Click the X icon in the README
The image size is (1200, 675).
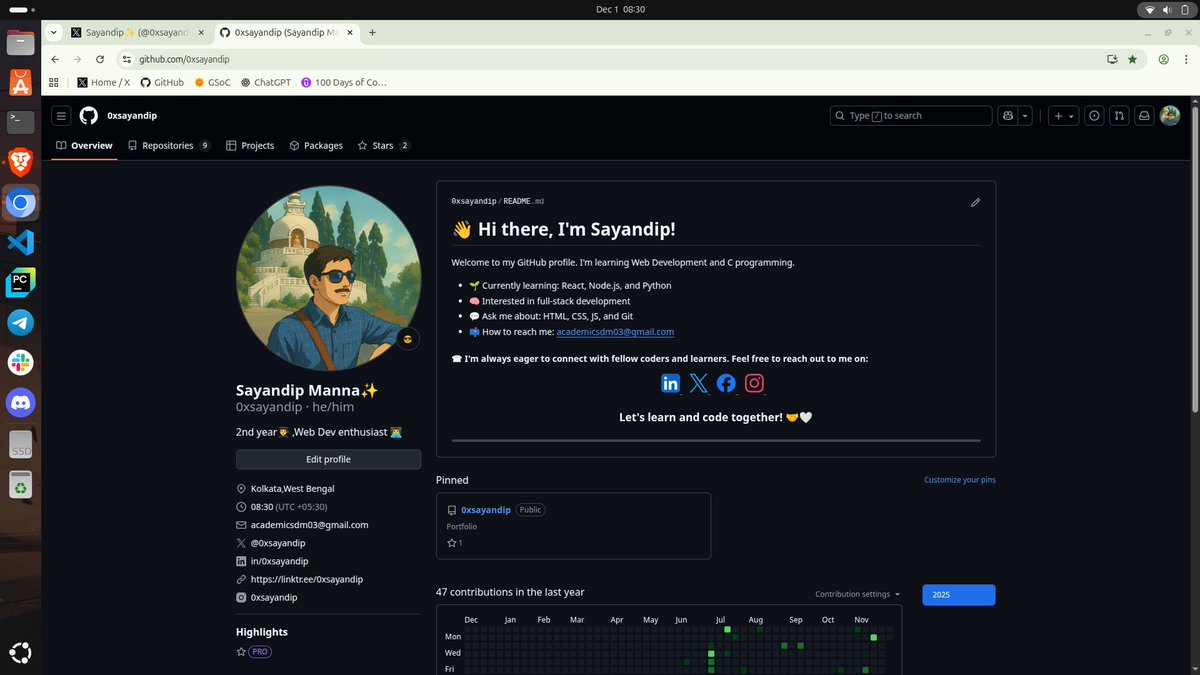coord(699,382)
